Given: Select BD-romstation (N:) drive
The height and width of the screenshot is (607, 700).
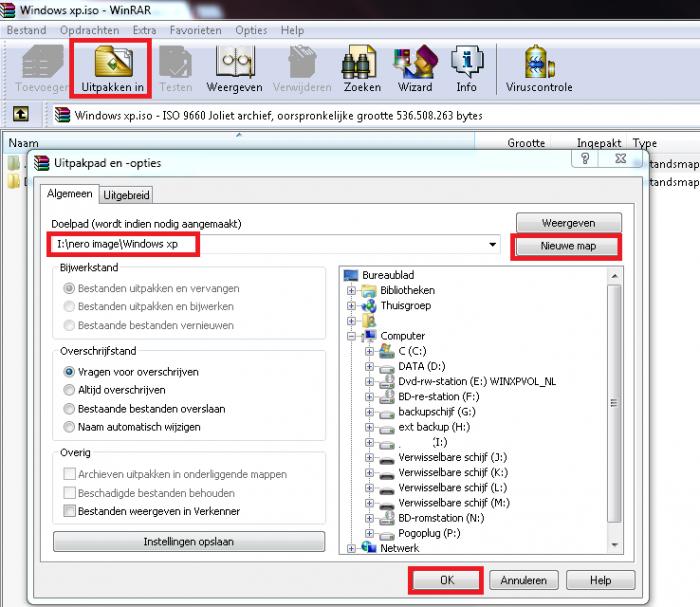Looking at the screenshot, I should (441, 518).
